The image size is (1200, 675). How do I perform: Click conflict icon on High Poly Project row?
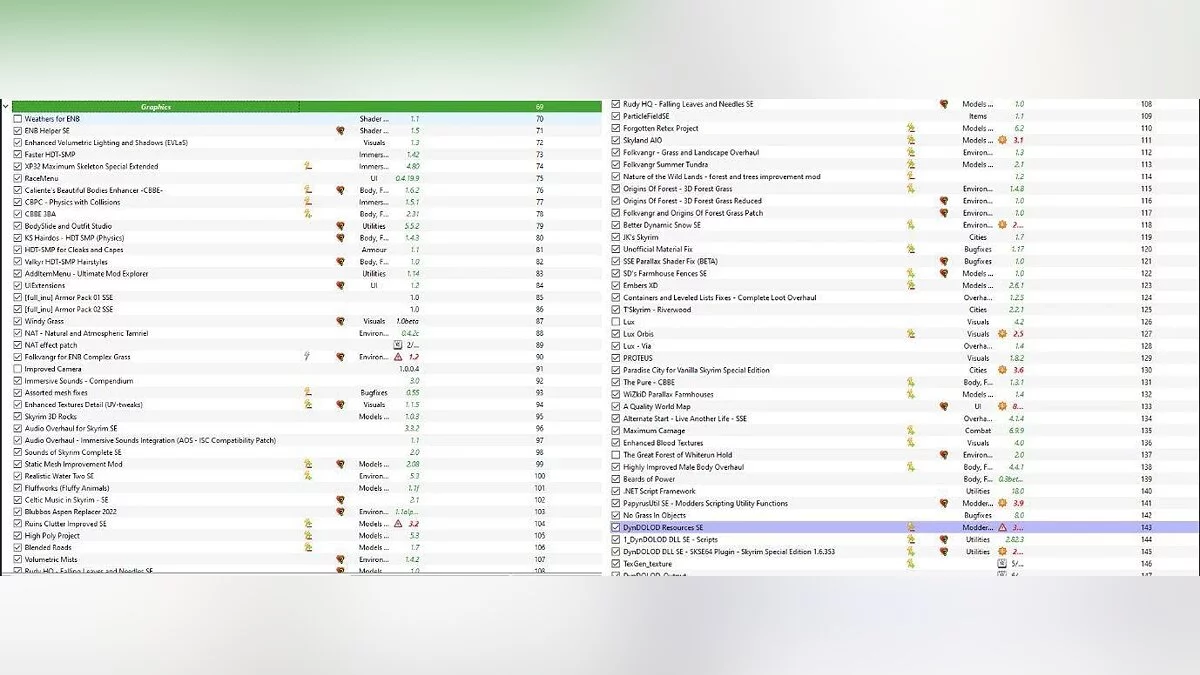[309, 536]
